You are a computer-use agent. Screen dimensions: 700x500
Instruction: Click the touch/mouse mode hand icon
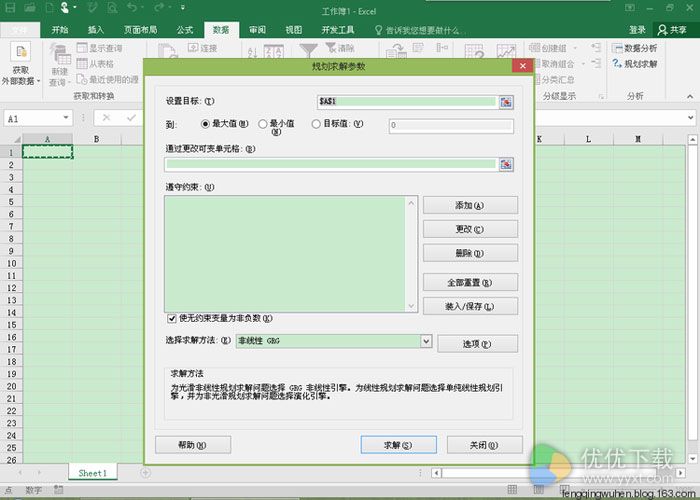point(65,7)
